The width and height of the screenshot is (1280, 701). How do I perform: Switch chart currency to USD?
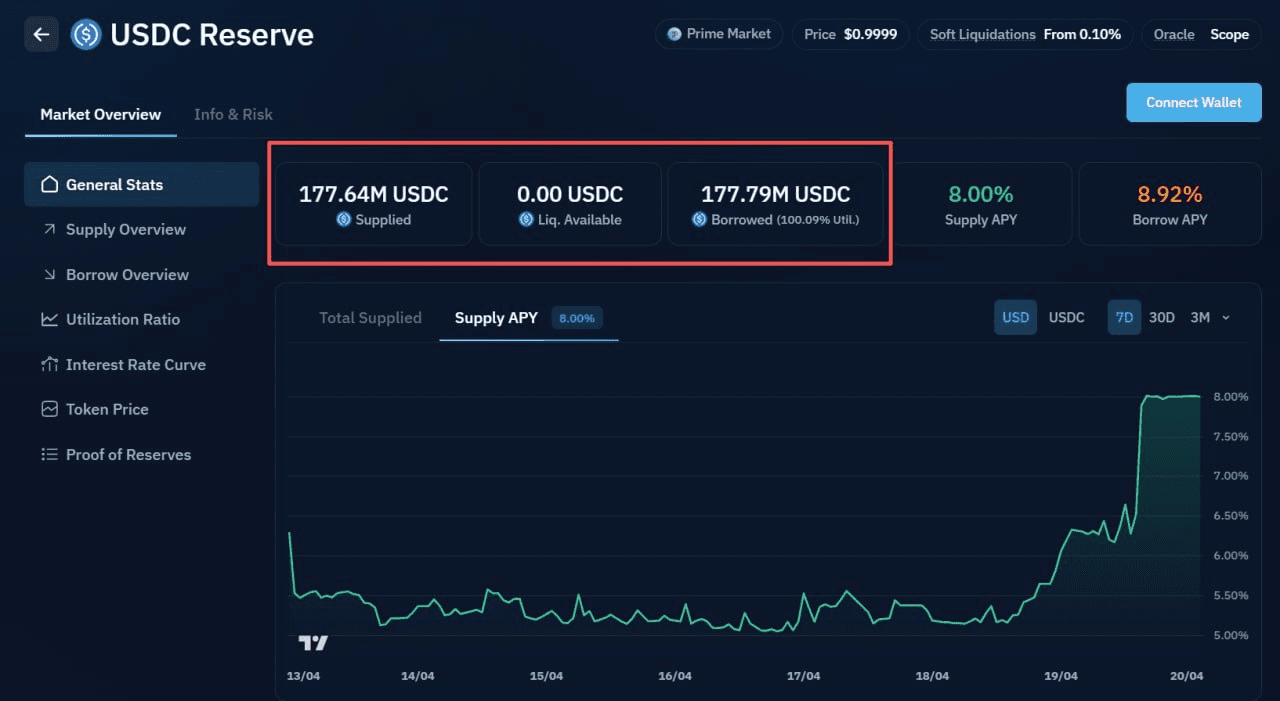click(1015, 318)
